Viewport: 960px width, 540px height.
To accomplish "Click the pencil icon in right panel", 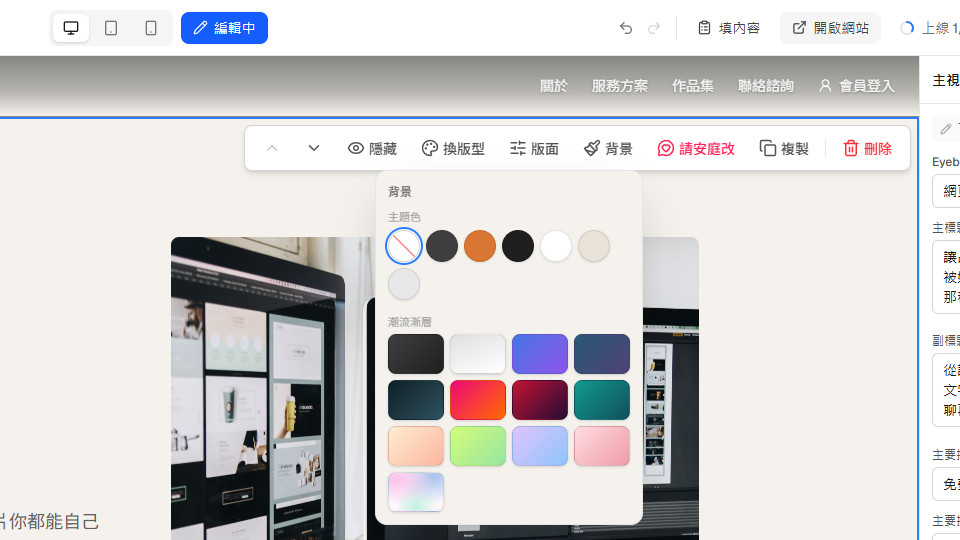I will pyautogui.click(x=946, y=129).
